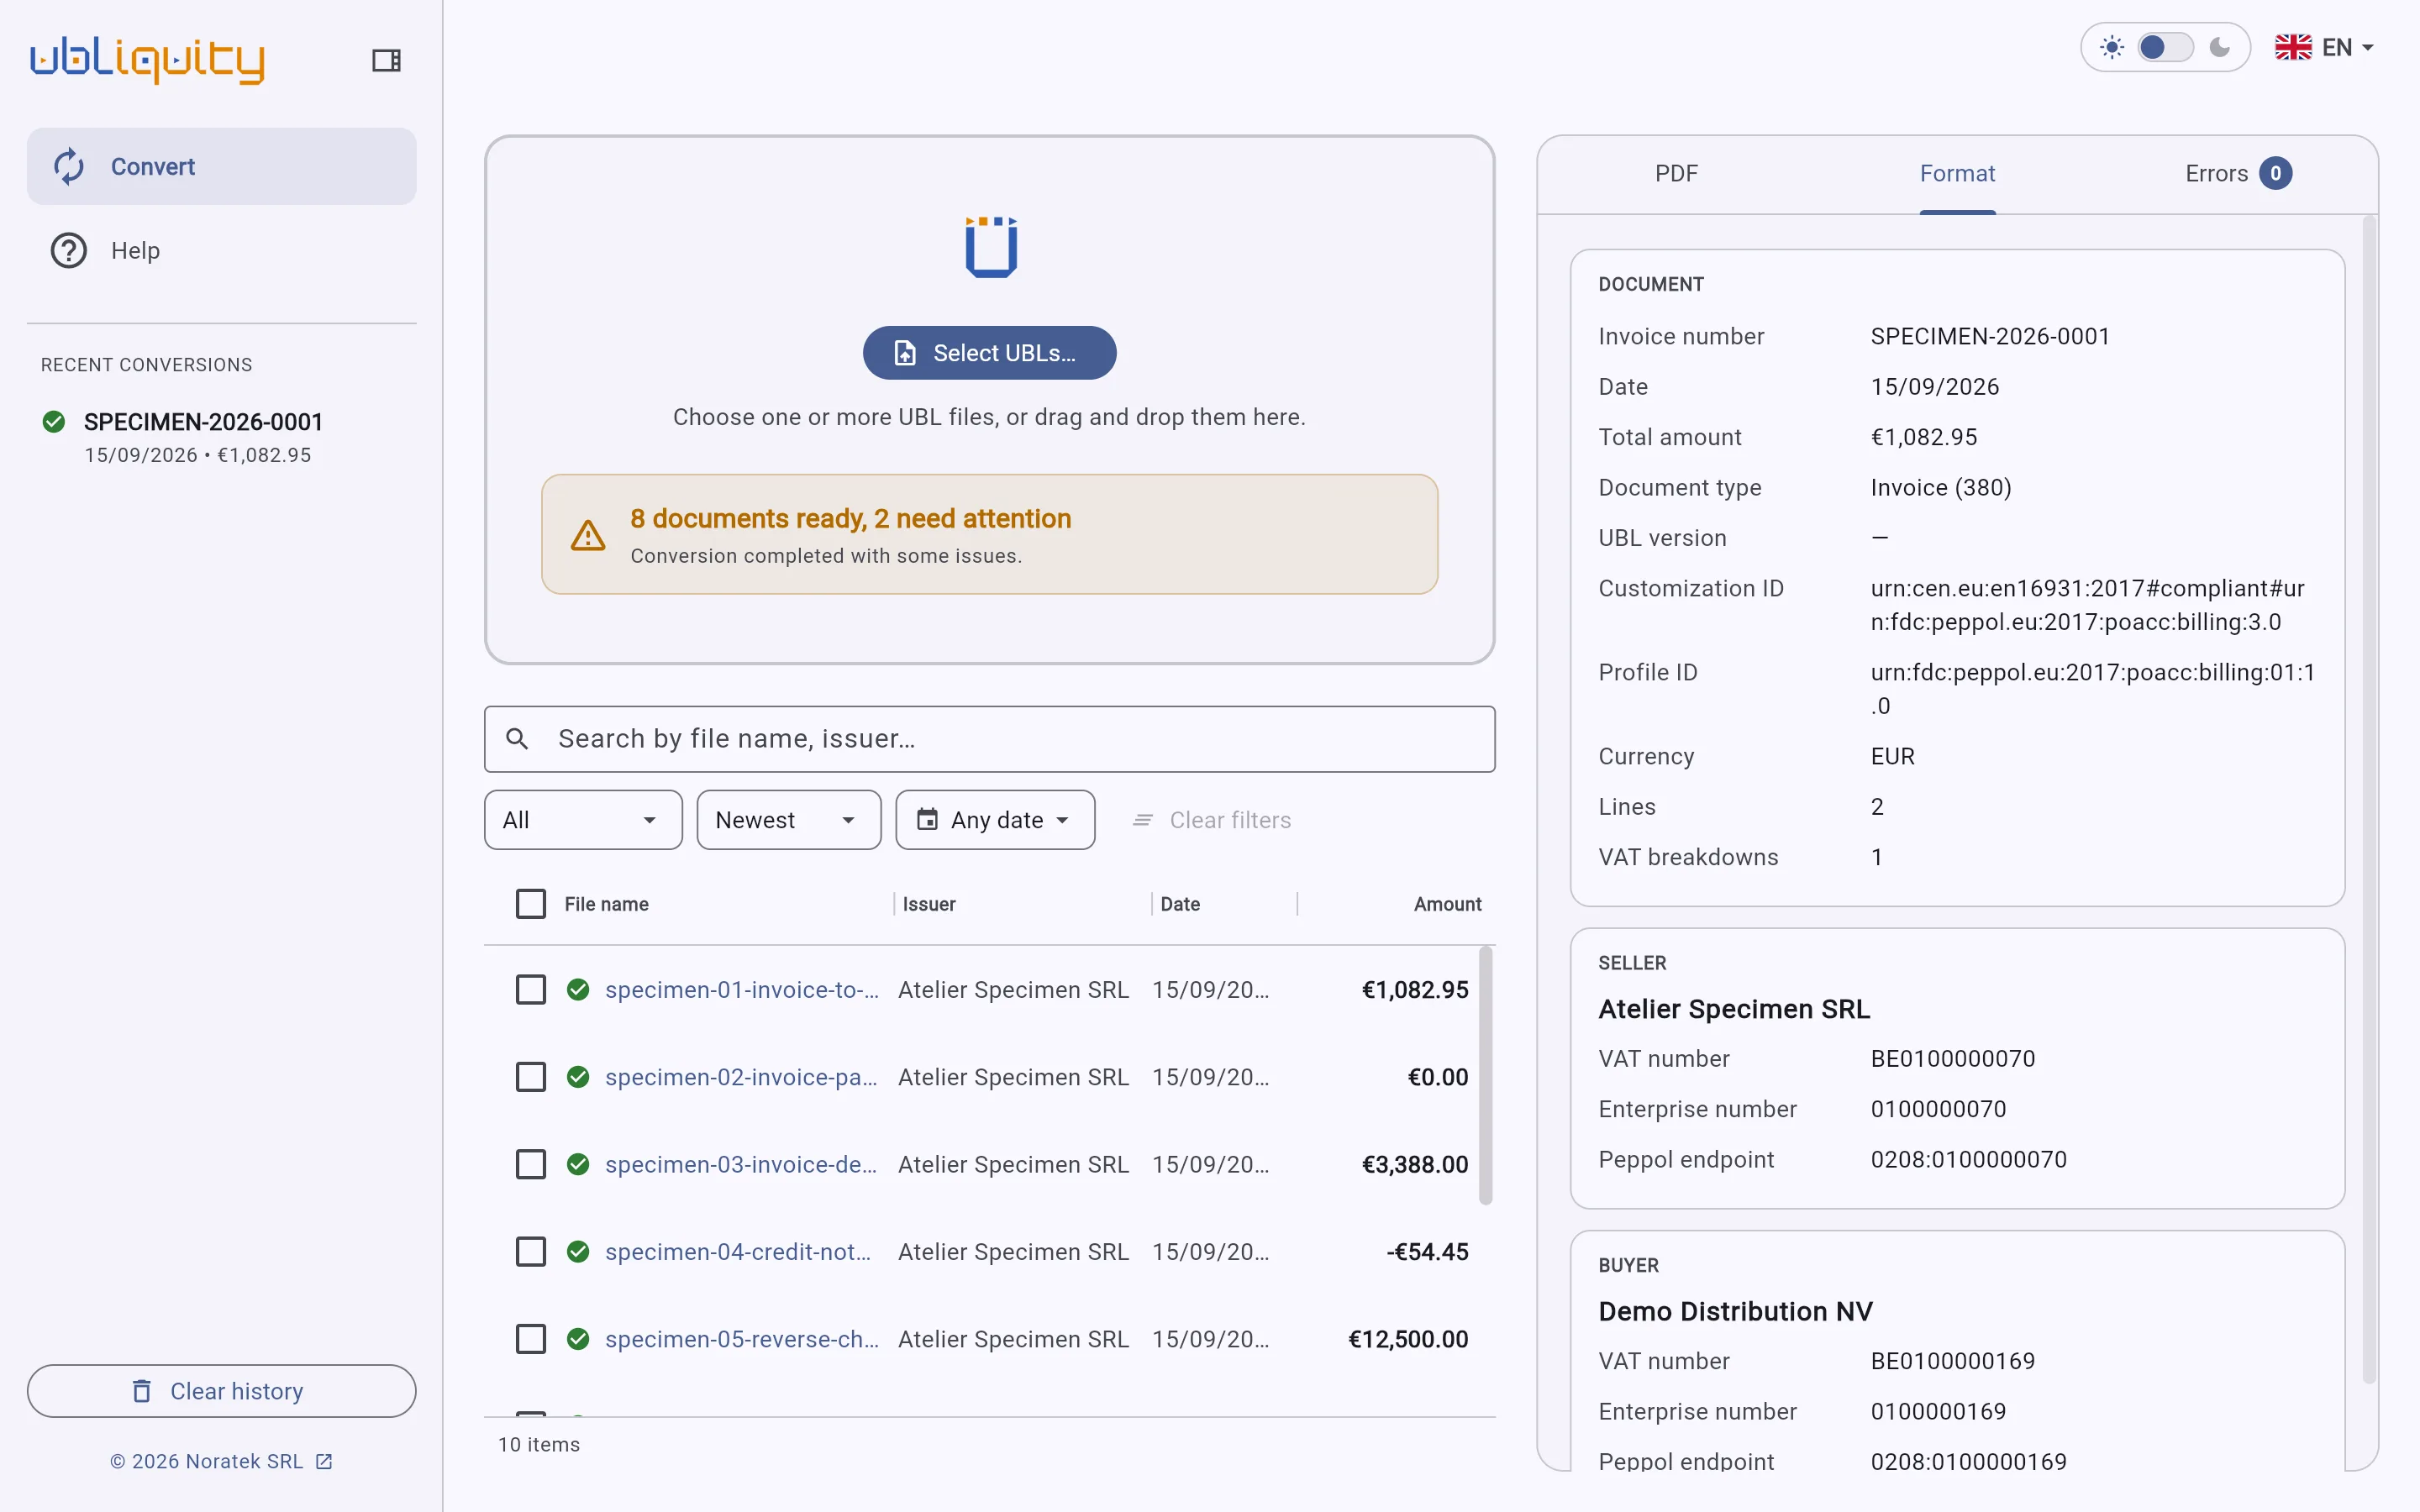The height and width of the screenshot is (1512, 2420).
Task: Check the select-all header checkbox
Action: 531,904
